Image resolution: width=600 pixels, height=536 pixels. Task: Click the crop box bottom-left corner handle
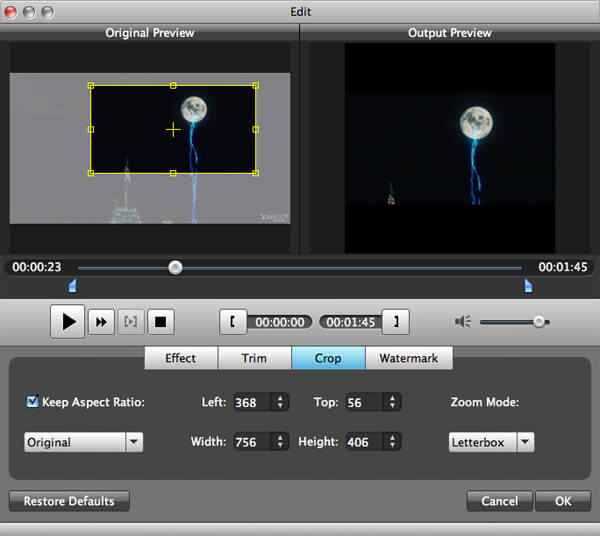click(x=91, y=173)
